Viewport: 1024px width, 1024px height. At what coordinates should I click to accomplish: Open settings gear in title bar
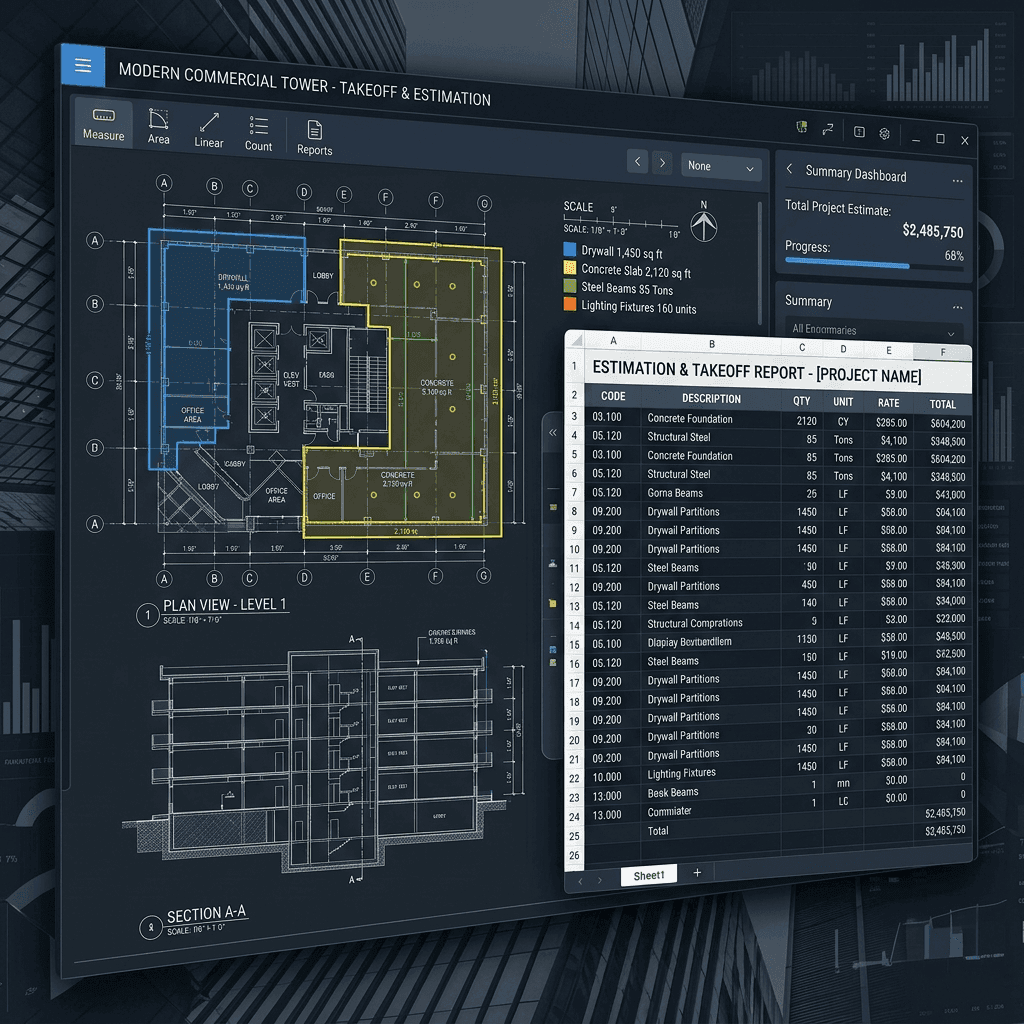(x=884, y=133)
